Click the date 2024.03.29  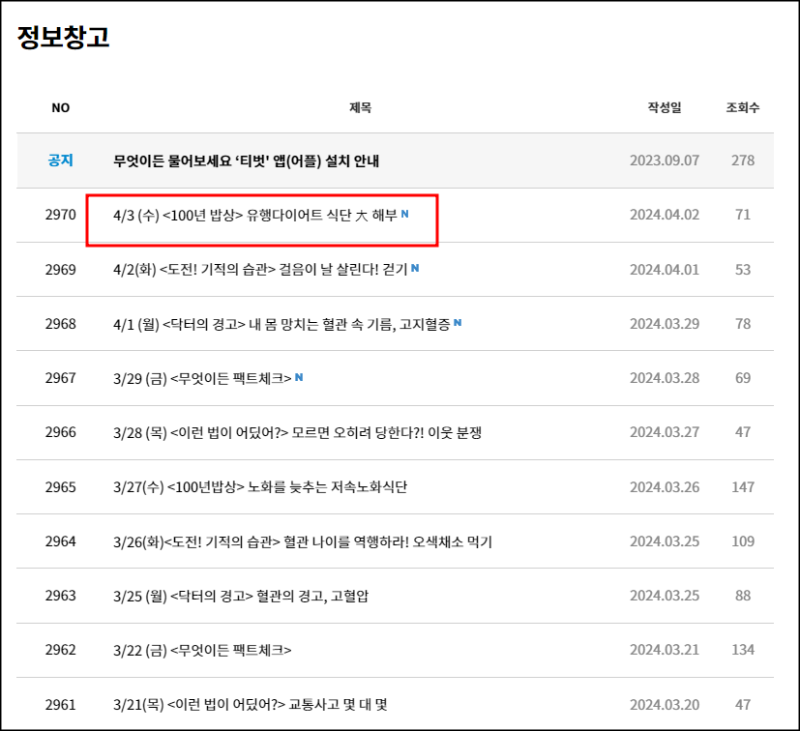click(664, 324)
